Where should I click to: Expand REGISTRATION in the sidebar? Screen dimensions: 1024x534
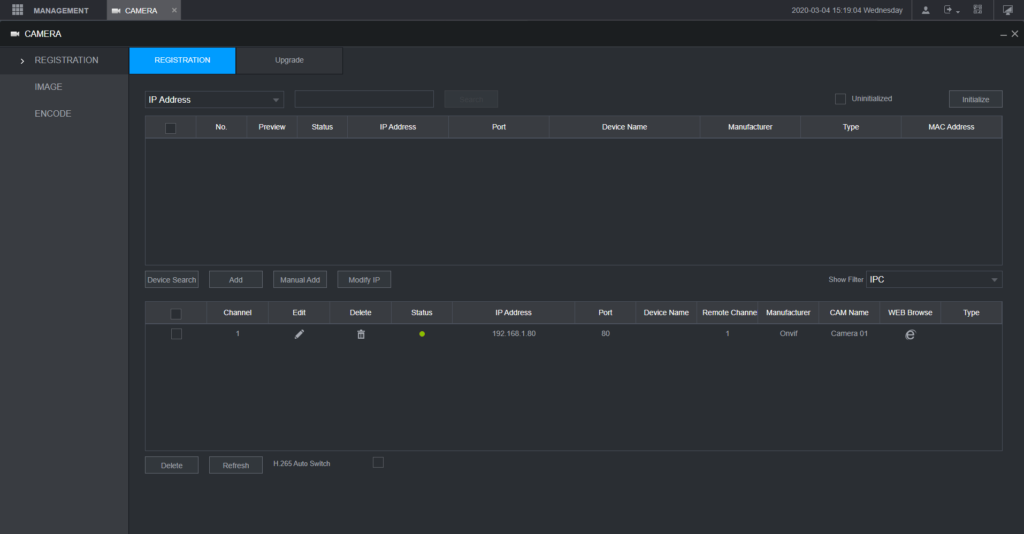[x=65, y=60]
